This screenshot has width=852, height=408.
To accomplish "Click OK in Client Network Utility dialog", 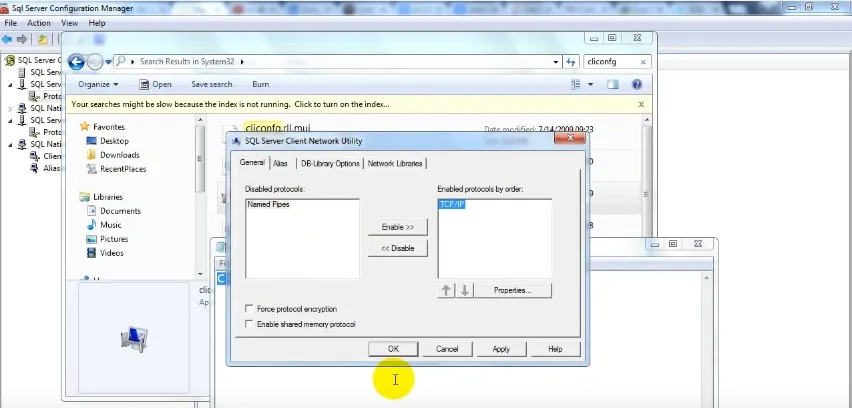I will point(393,349).
